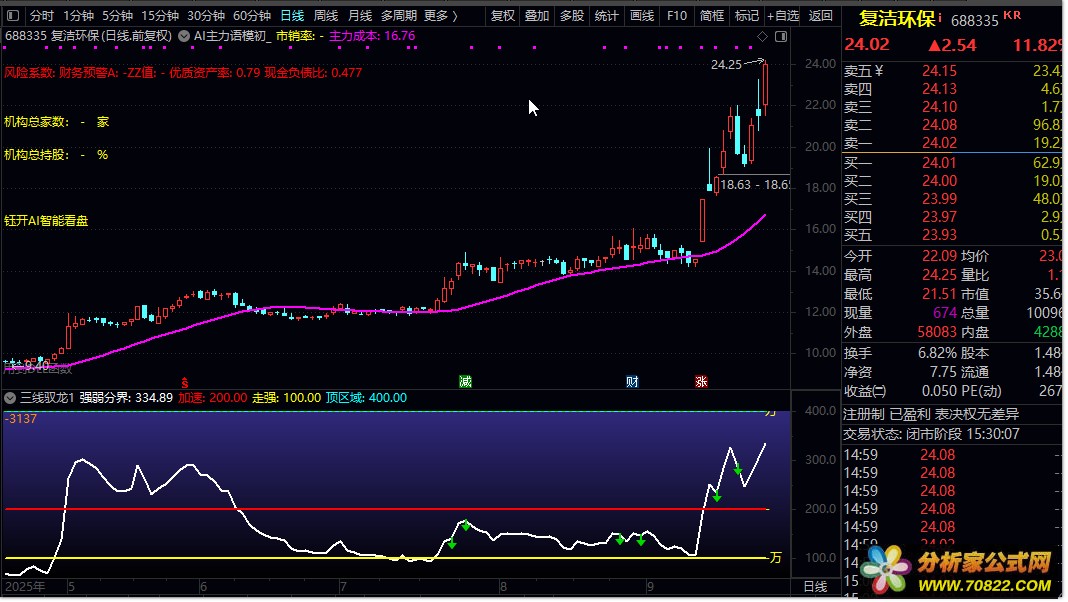Click the red S marker on chart

point(184,382)
